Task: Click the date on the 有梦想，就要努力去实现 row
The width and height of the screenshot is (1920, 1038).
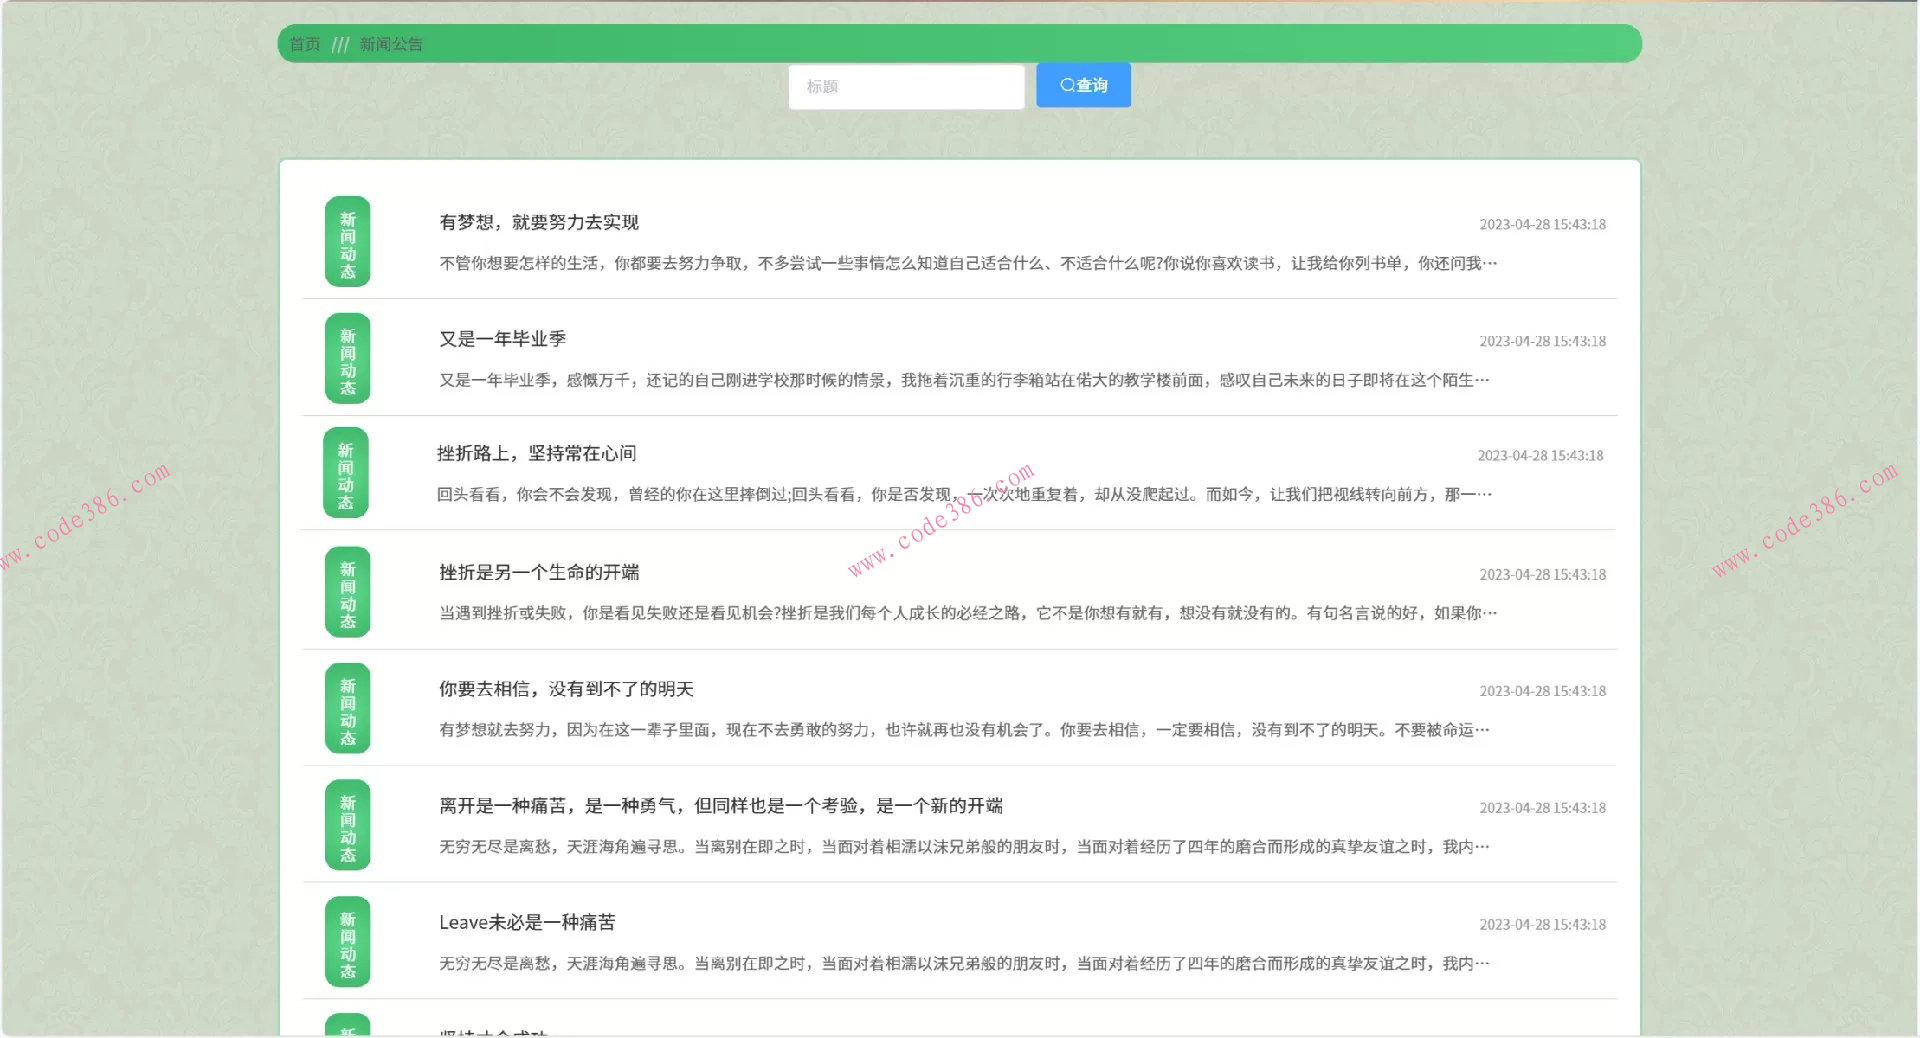Action: pos(1543,225)
